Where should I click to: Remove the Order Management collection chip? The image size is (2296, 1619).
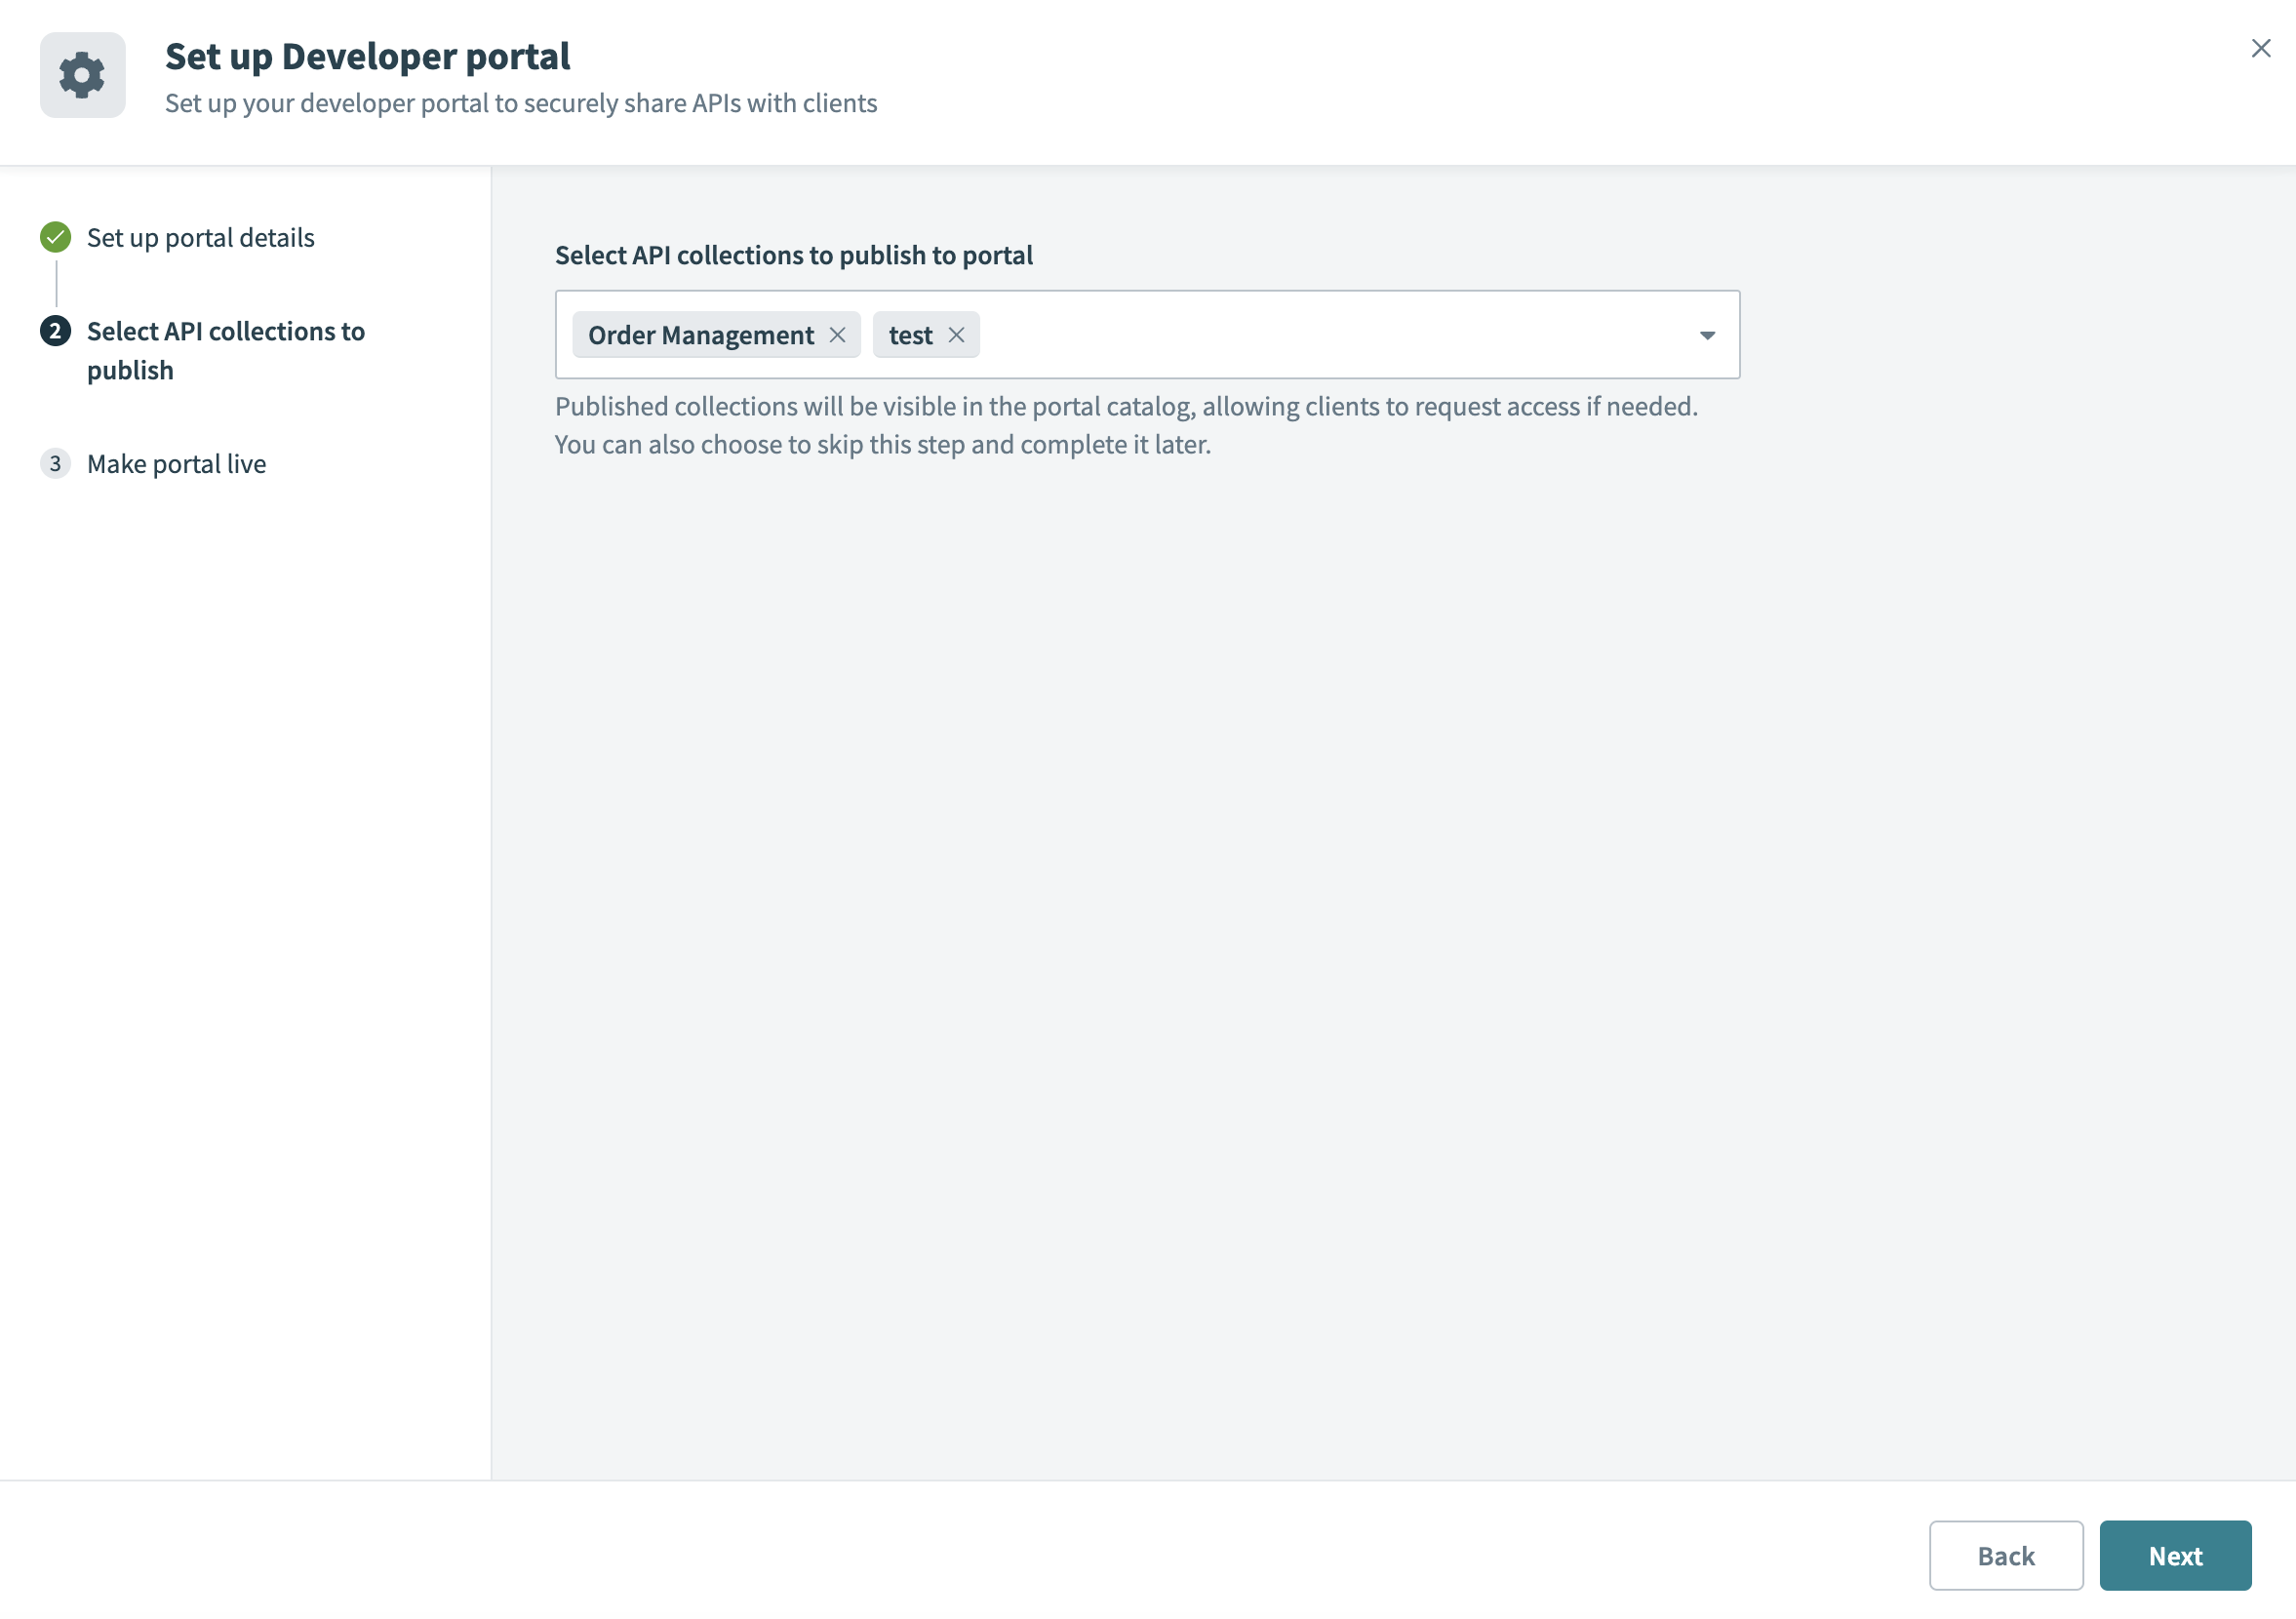click(837, 335)
